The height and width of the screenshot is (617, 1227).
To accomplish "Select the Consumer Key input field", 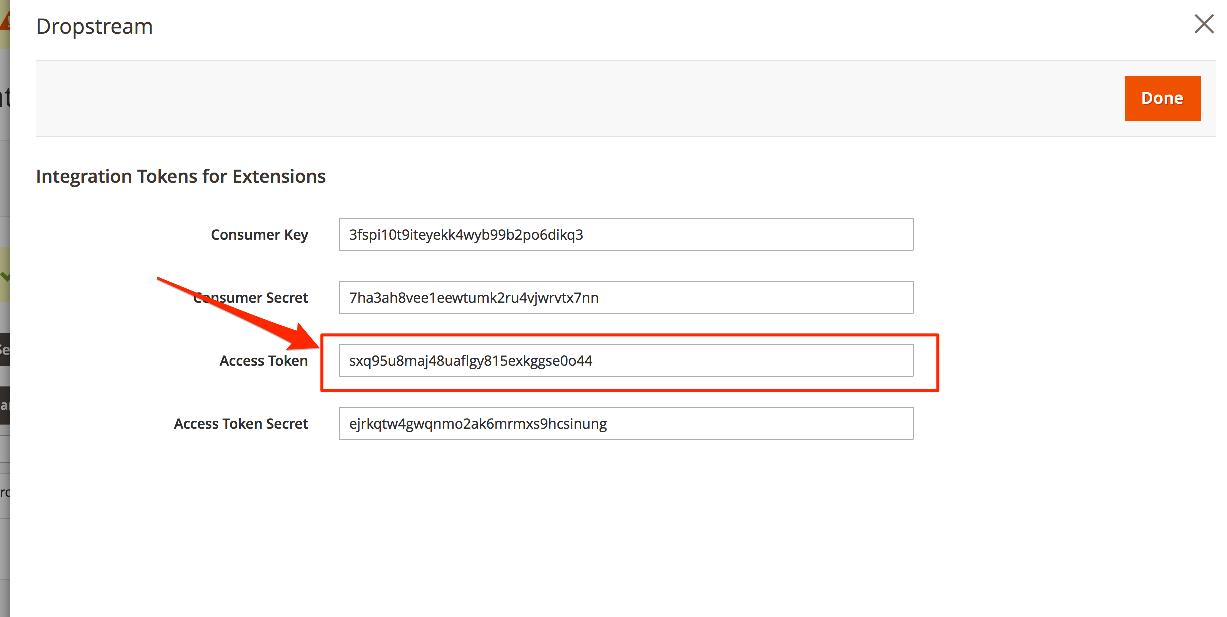I will (626, 235).
